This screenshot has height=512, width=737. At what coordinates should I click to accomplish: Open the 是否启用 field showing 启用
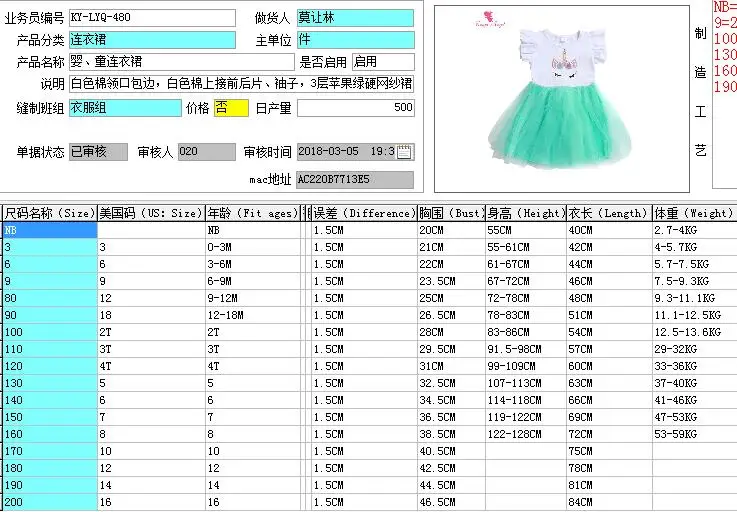(x=383, y=62)
